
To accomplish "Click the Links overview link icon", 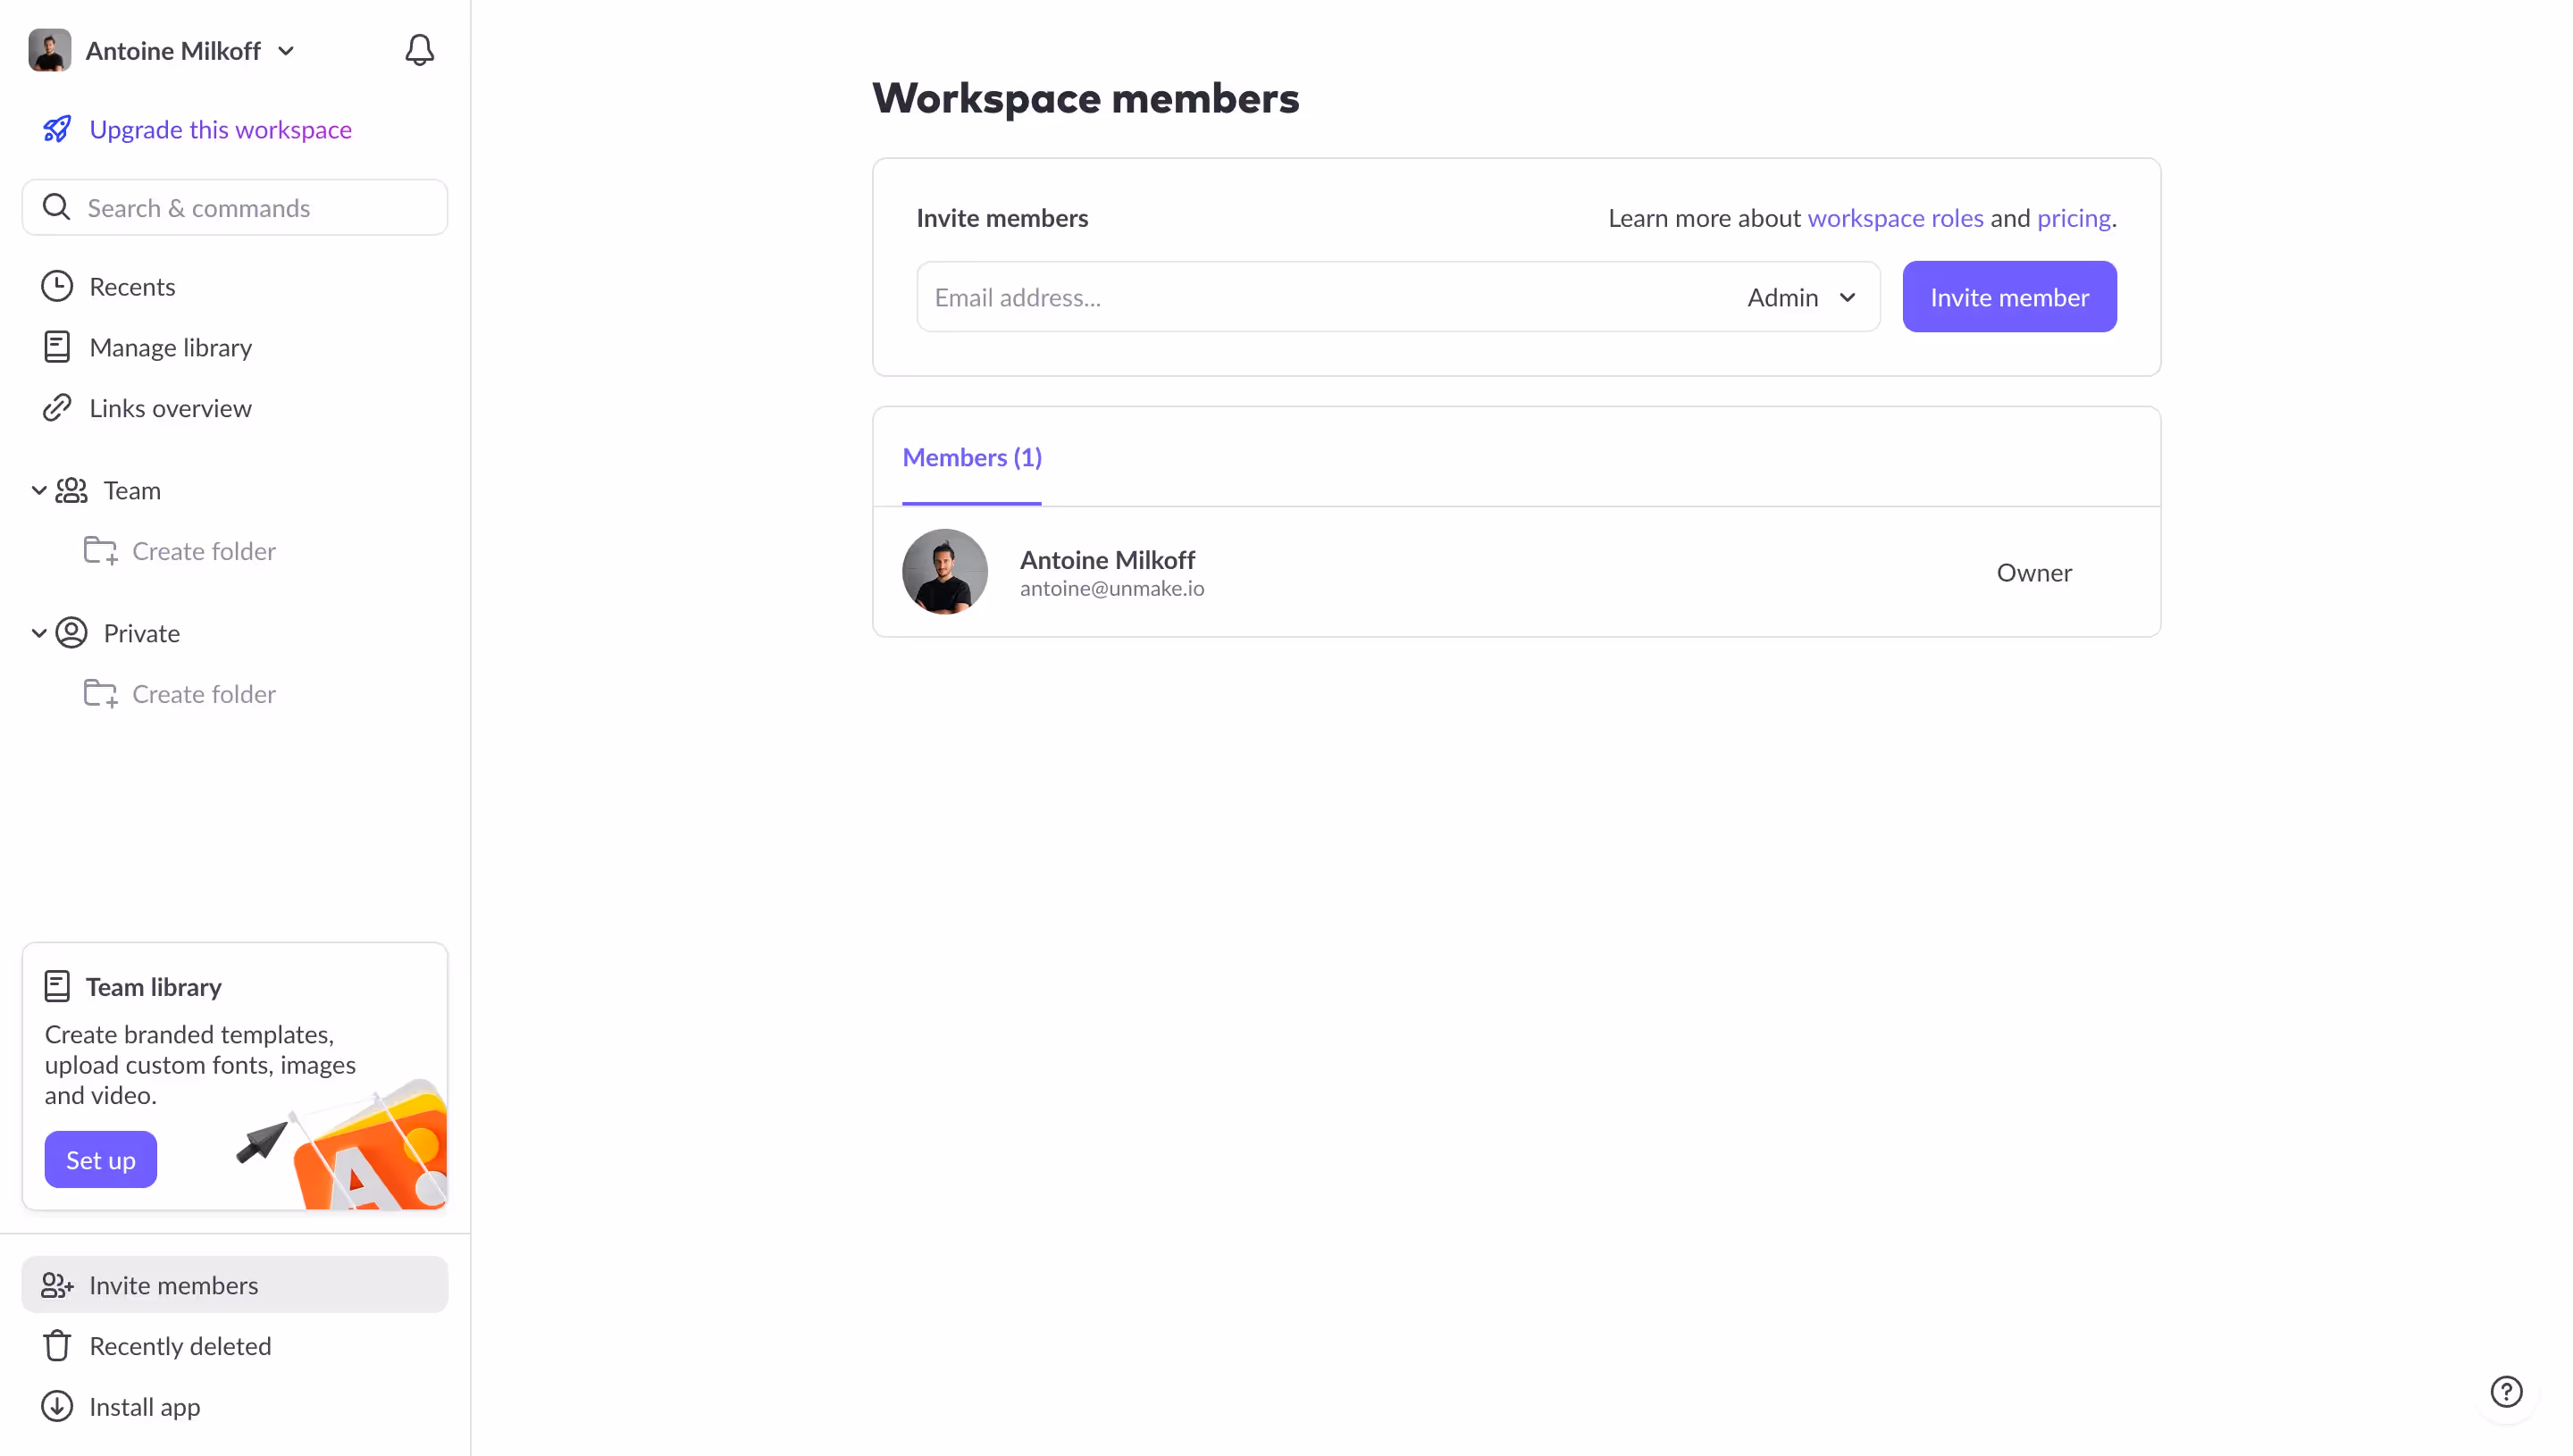I will click(x=57, y=407).
